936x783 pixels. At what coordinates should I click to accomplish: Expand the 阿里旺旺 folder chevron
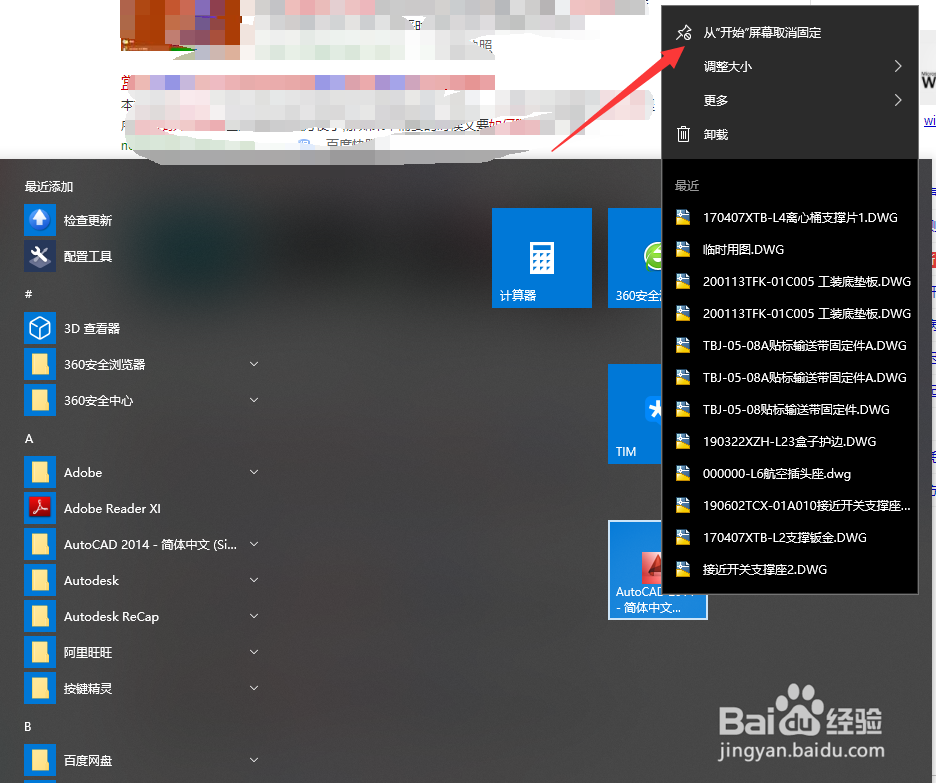(254, 652)
